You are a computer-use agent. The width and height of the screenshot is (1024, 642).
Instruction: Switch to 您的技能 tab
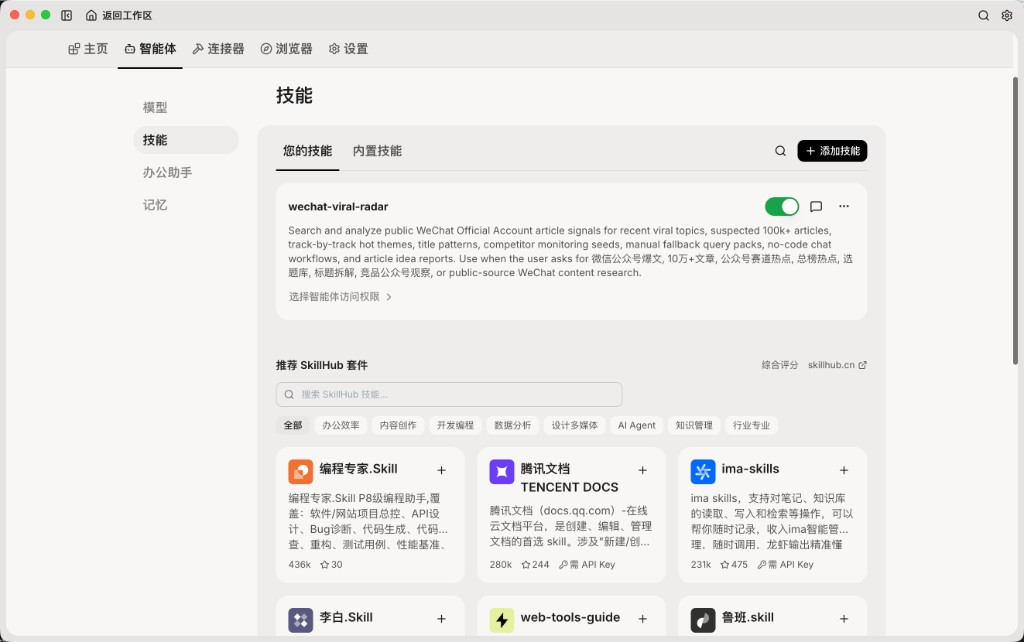[307, 151]
